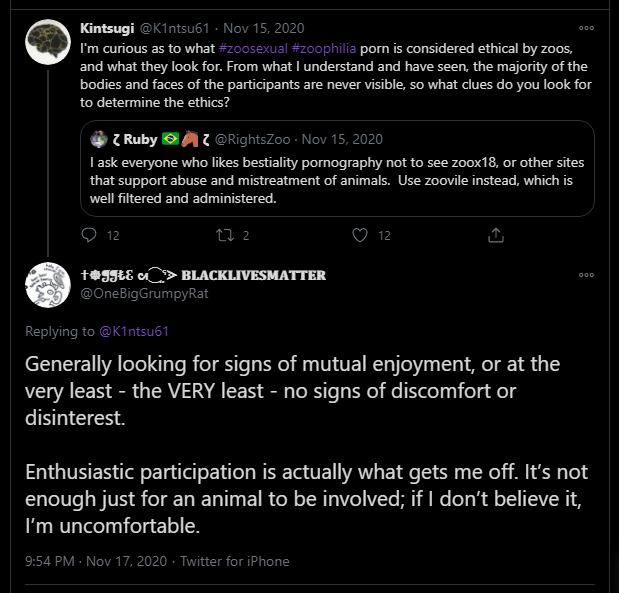The height and width of the screenshot is (593, 619).
Task: Visit the @K1ntsu61 handle beside Kintsugi
Action: point(174,28)
